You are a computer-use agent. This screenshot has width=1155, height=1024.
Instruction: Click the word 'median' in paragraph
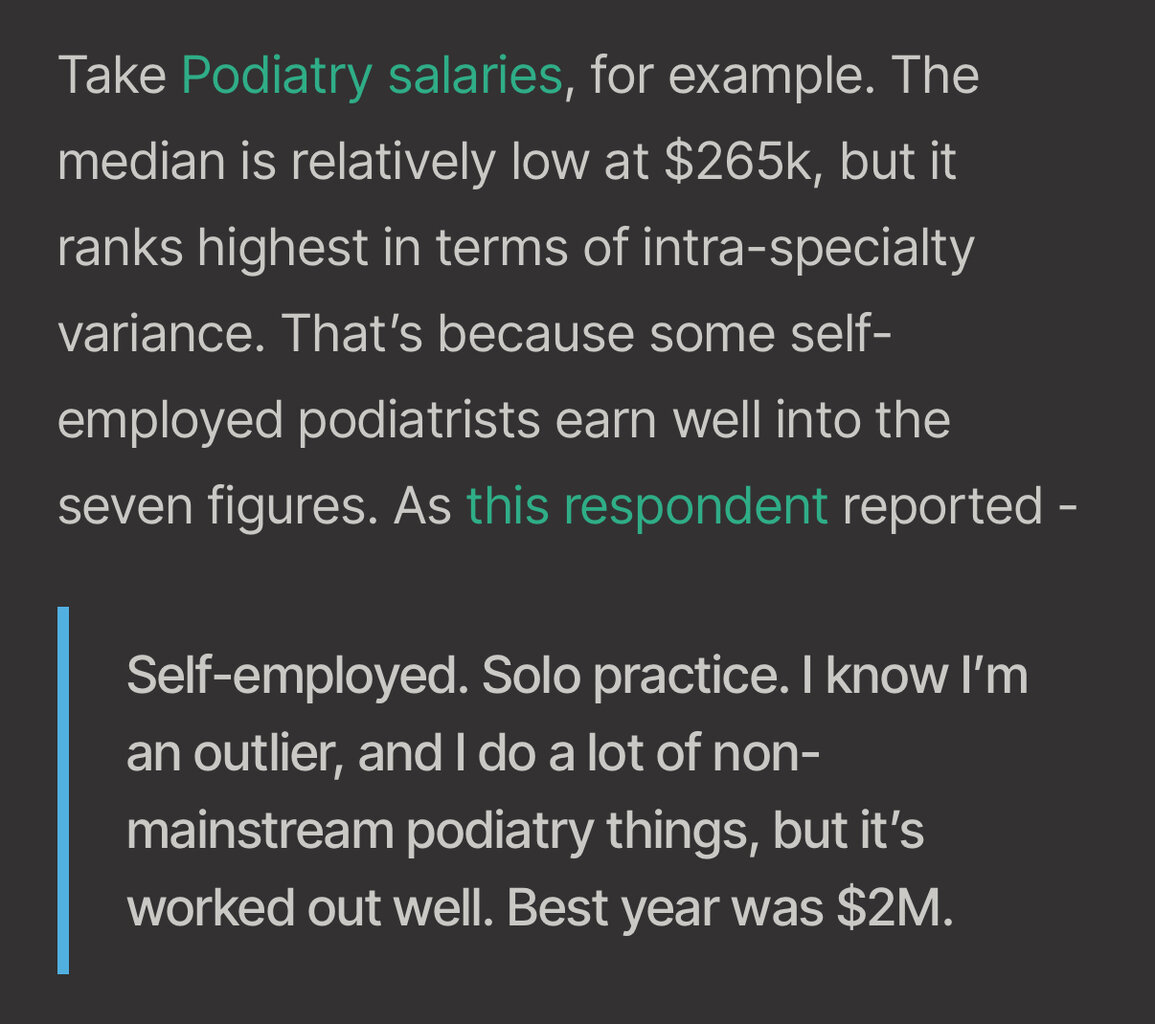click(141, 162)
